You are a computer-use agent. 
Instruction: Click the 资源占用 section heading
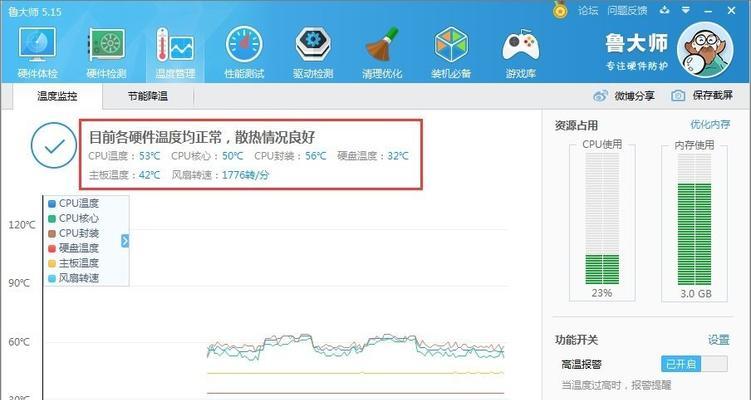click(x=576, y=126)
